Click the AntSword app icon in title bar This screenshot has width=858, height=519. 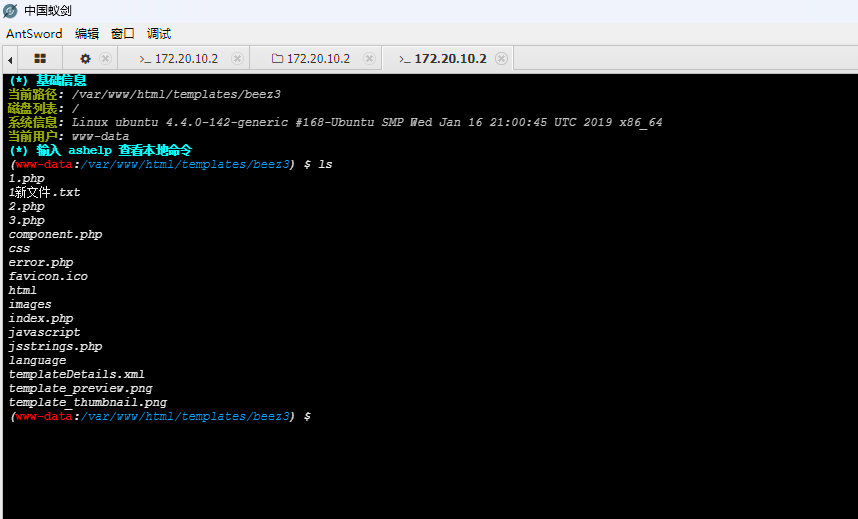point(10,11)
